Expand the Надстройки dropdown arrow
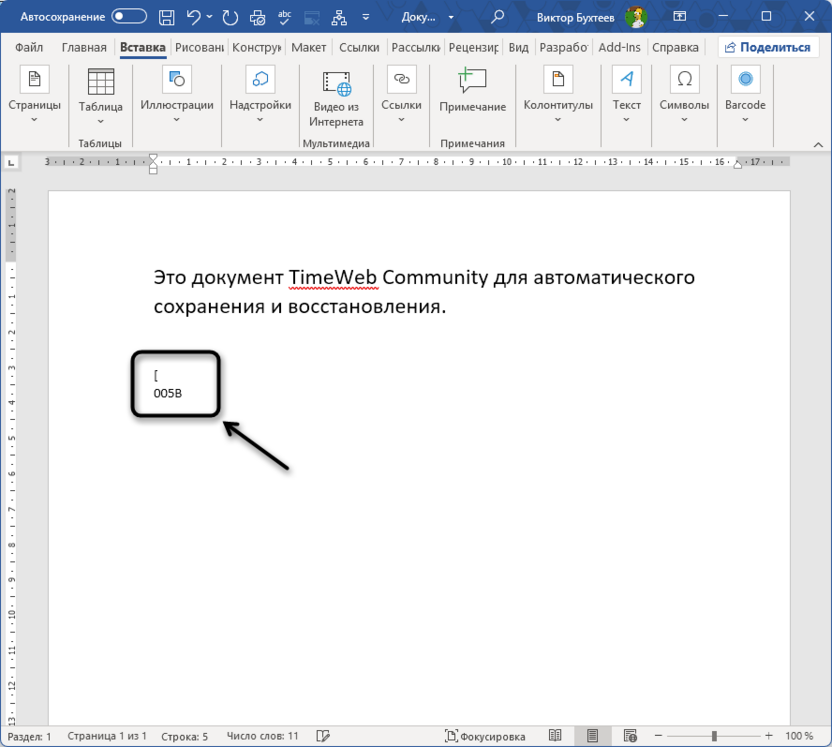This screenshot has width=832, height=747. tap(260, 120)
